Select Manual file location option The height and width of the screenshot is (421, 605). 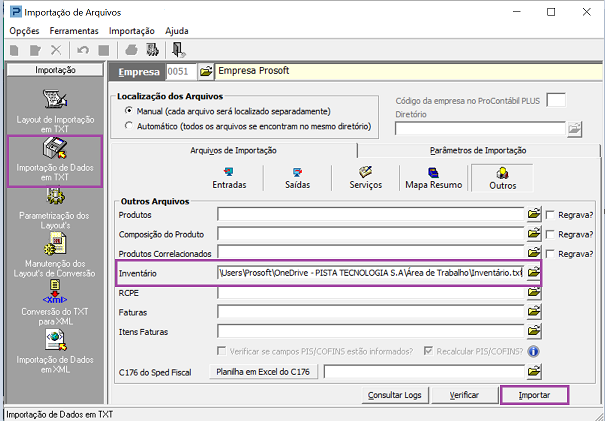128,111
